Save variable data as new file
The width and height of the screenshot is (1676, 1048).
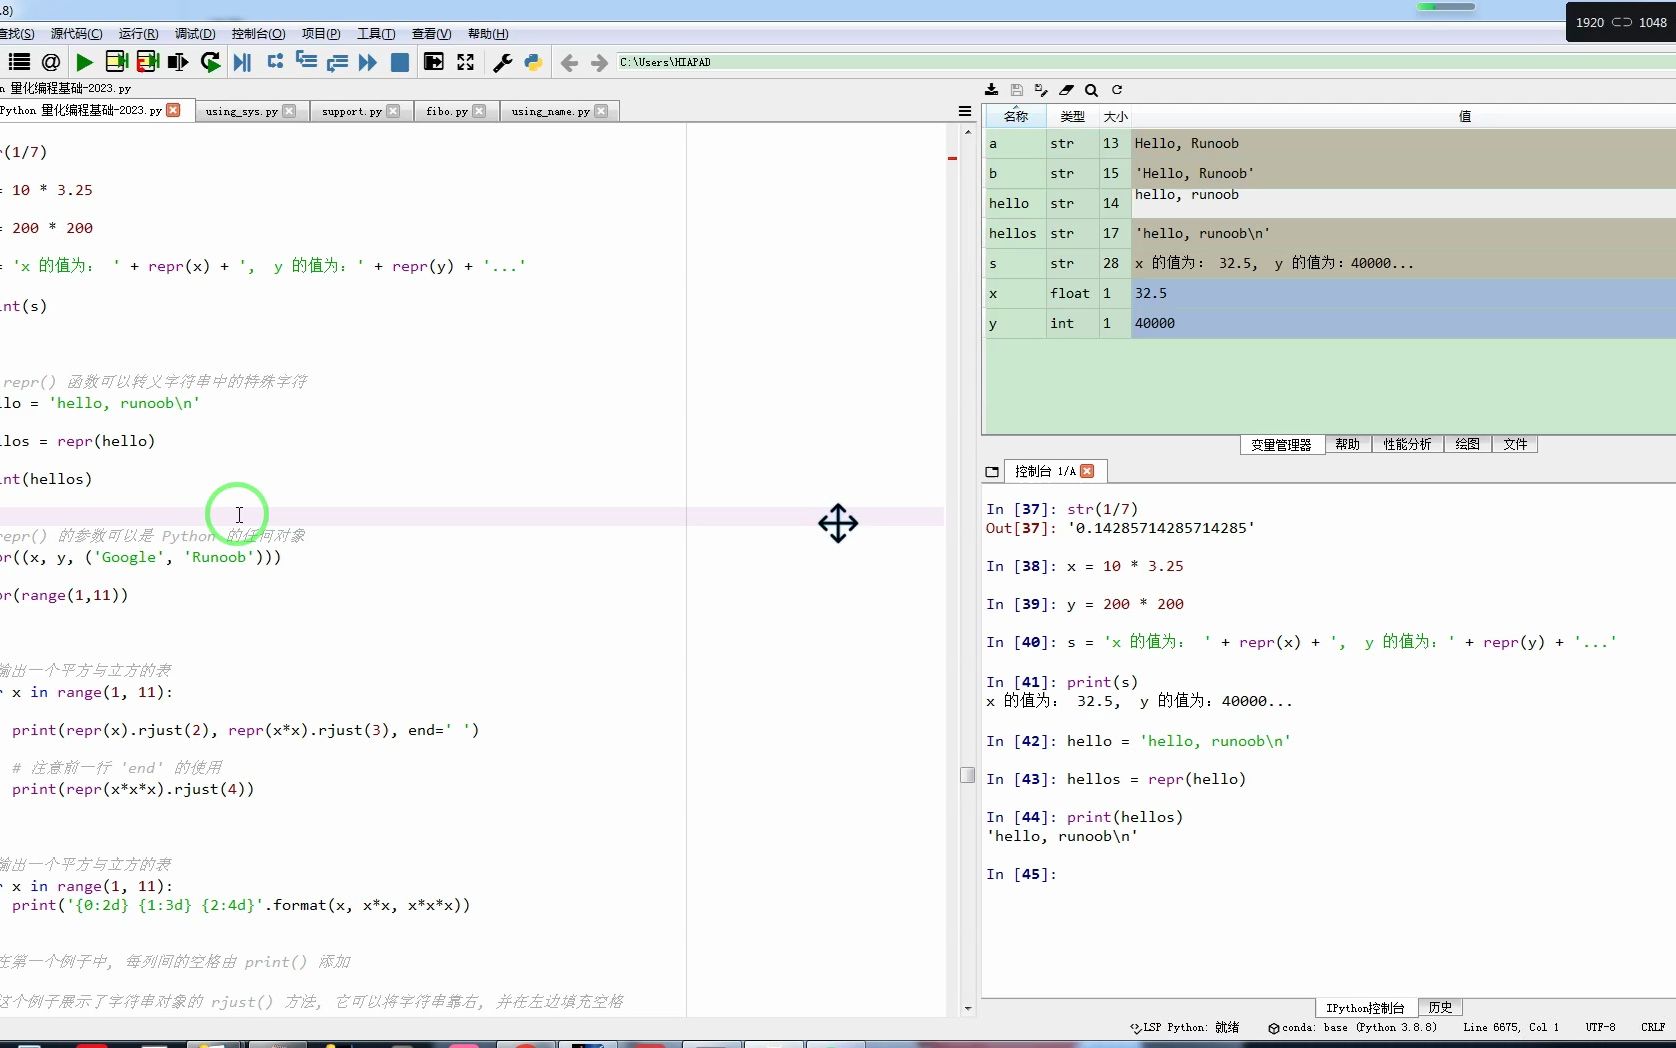coord(1041,90)
